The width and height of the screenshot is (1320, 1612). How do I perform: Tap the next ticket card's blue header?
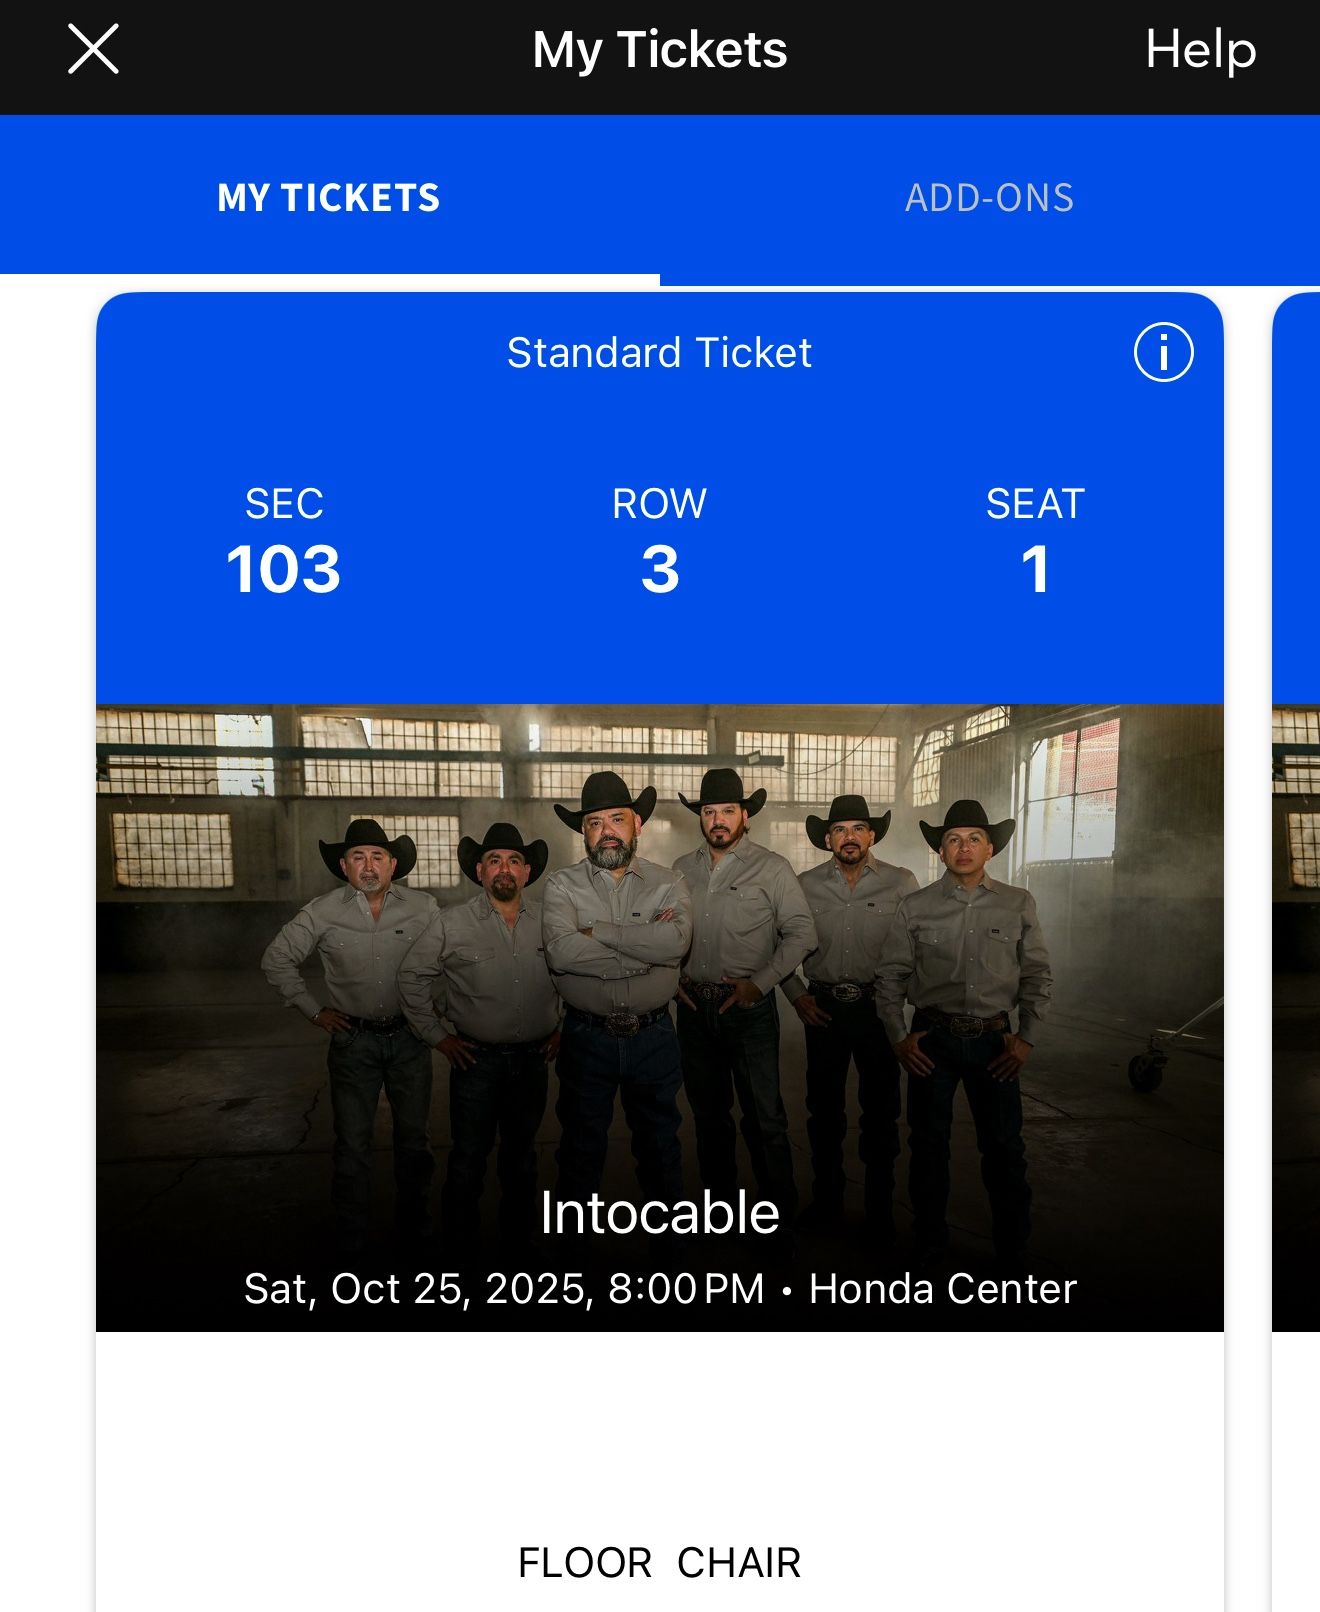click(1298, 500)
